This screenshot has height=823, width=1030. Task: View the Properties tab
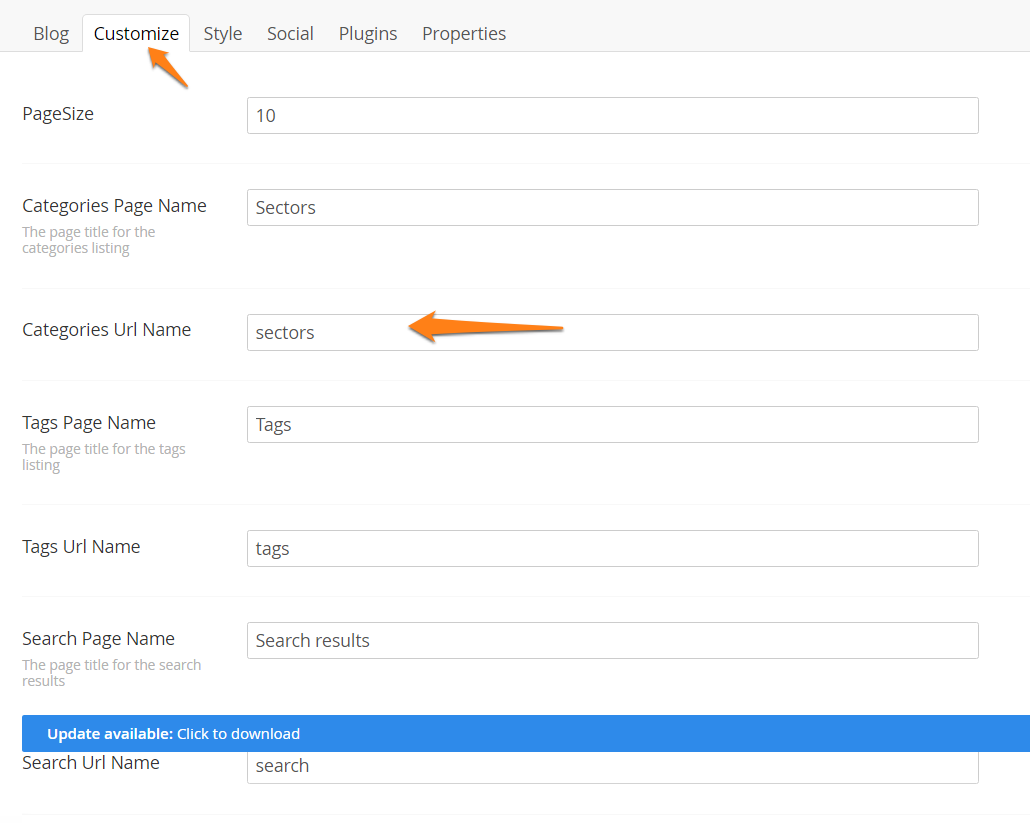pyautogui.click(x=464, y=33)
